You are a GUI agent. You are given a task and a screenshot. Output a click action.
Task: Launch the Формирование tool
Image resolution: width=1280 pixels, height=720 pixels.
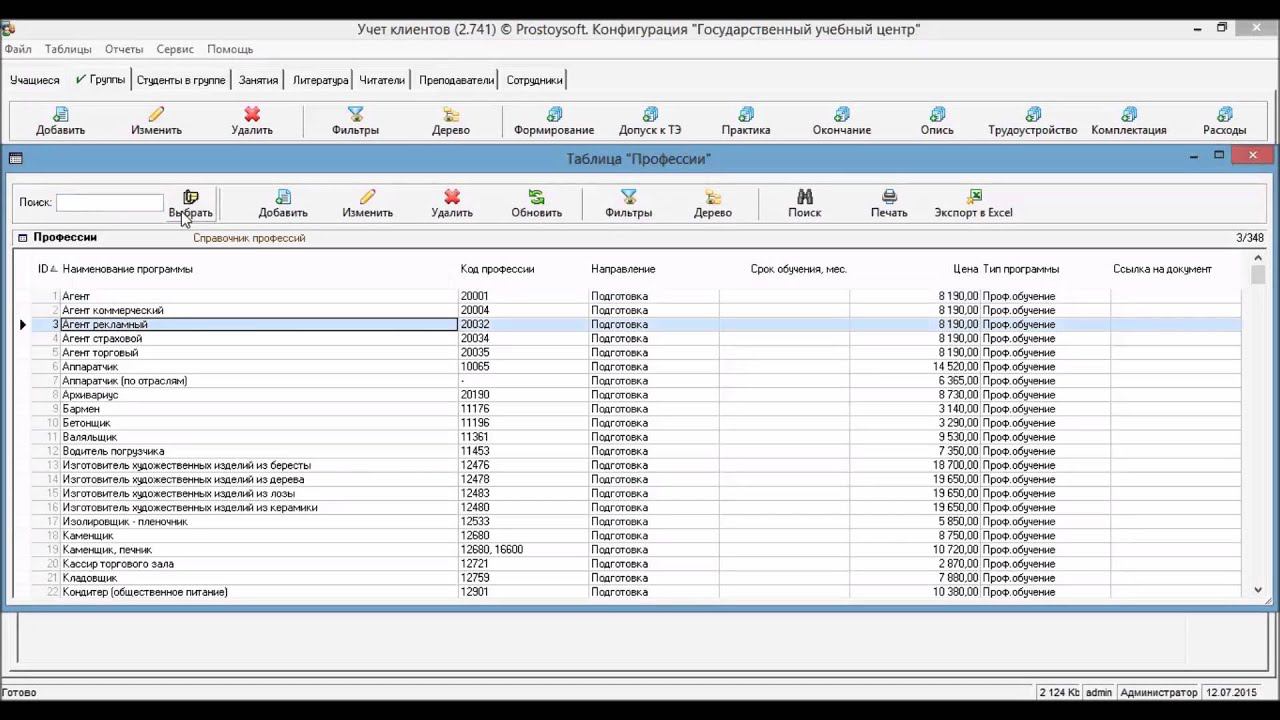click(554, 121)
